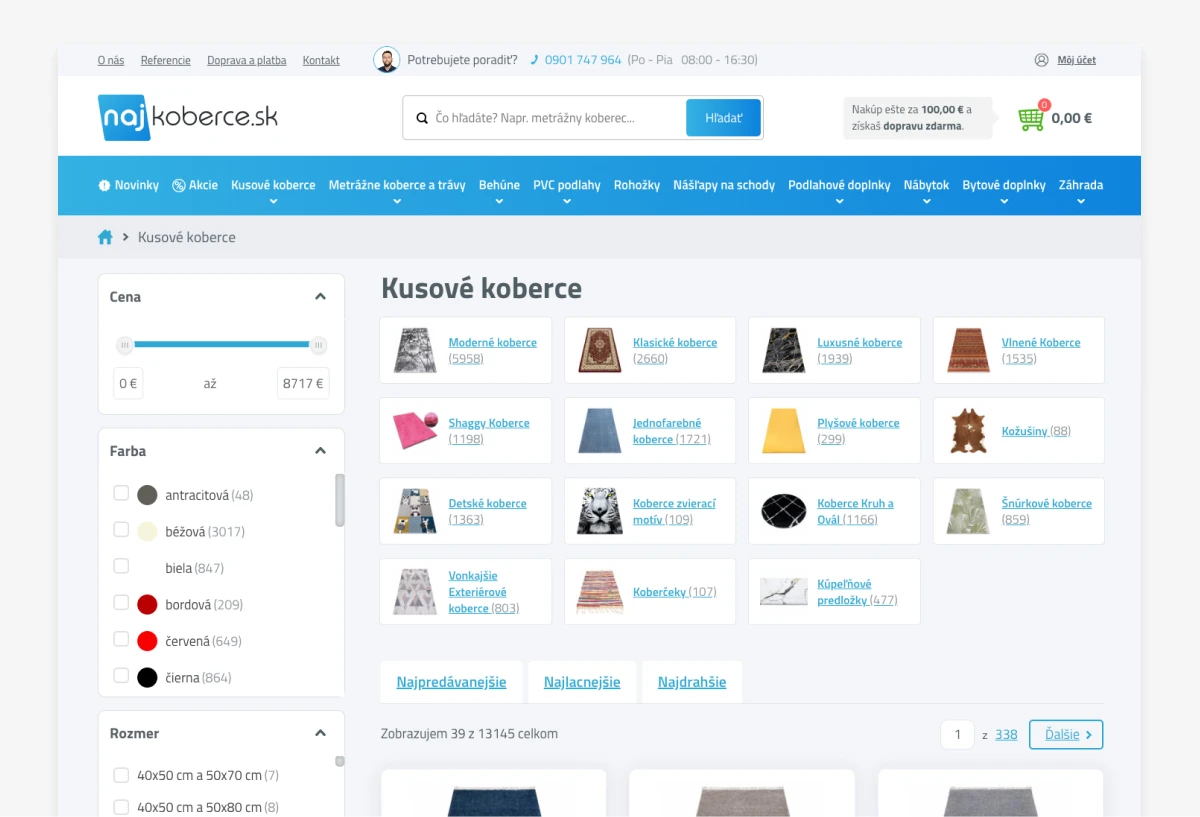Check the biela color filter
The width and height of the screenshot is (1200, 817).
pos(121,566)
